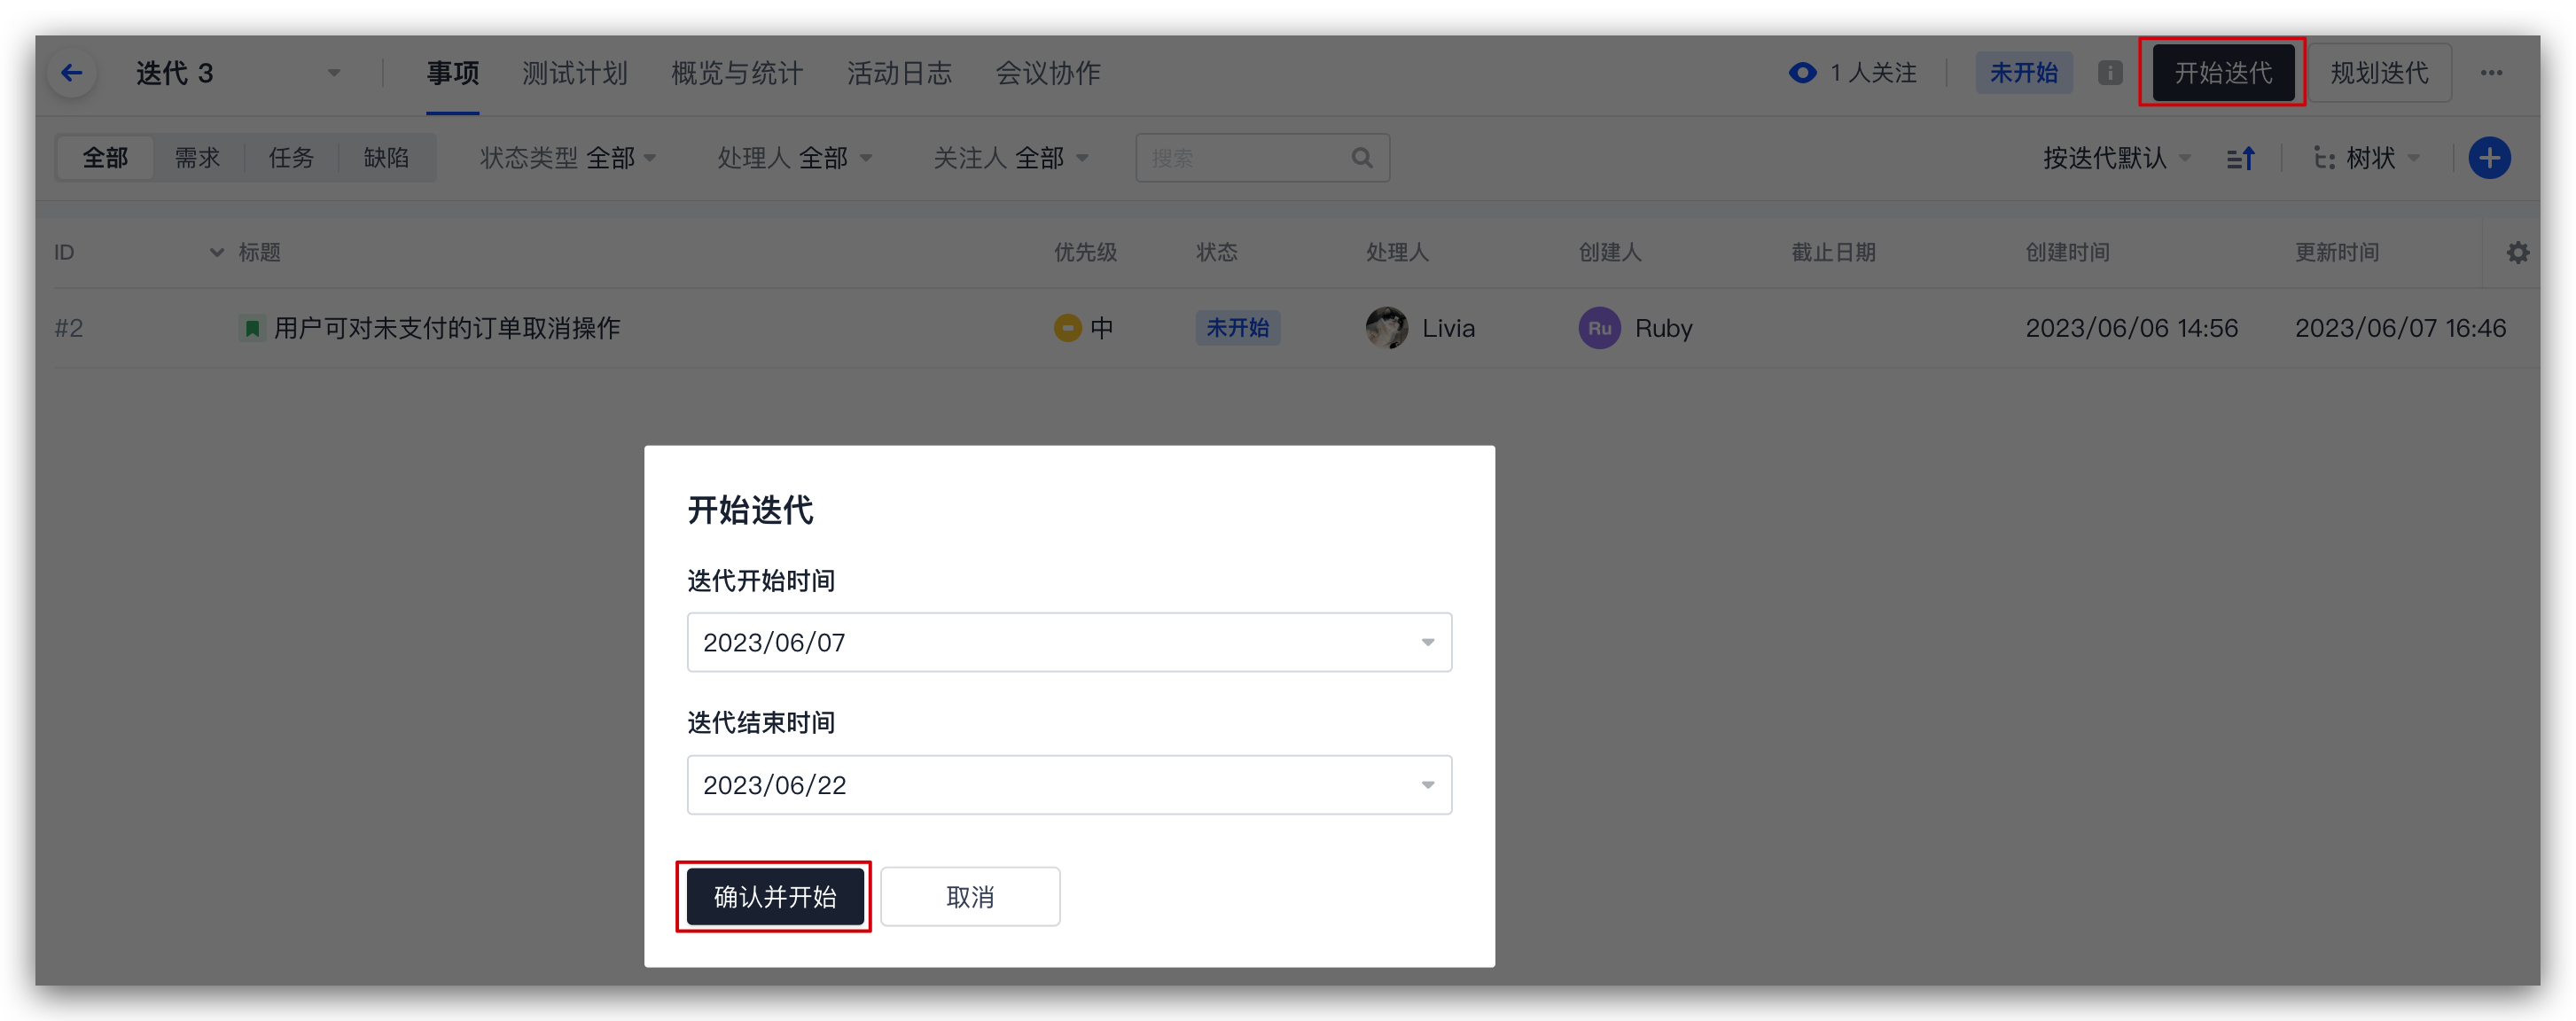Click the created time 2023/06/06 14:56
The height and width of the screenshot is (1021, 2576).
[2131, 328]
